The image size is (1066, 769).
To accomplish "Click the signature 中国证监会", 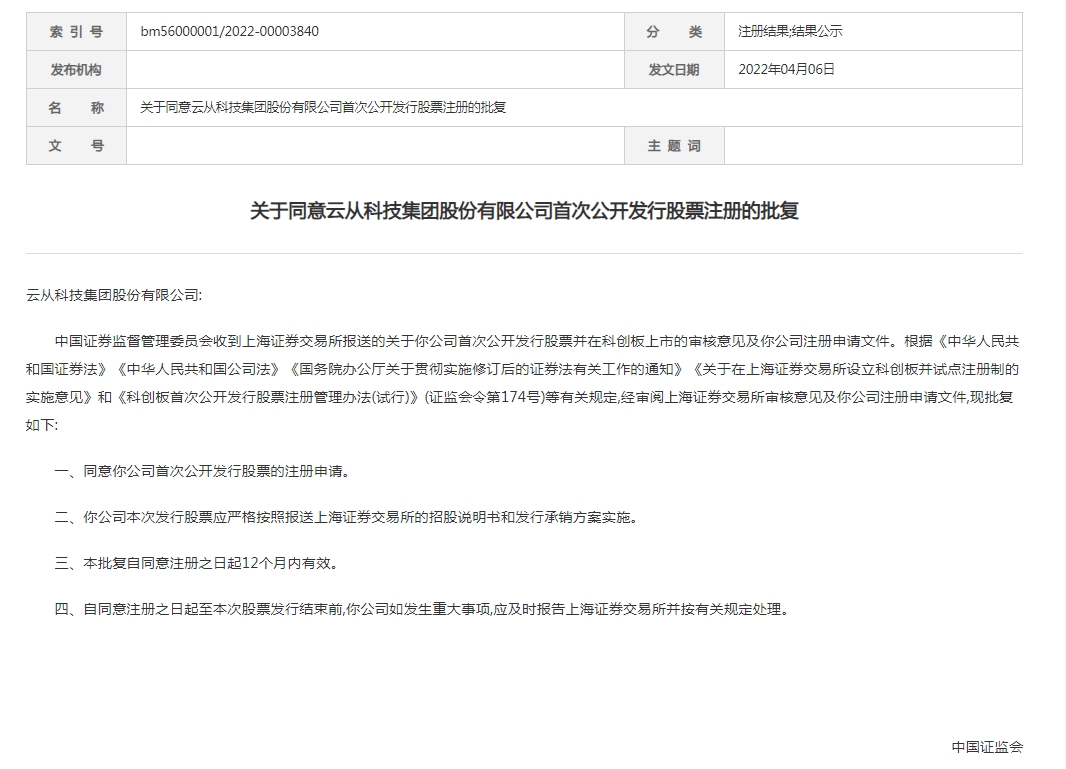I will click(987, 747).
